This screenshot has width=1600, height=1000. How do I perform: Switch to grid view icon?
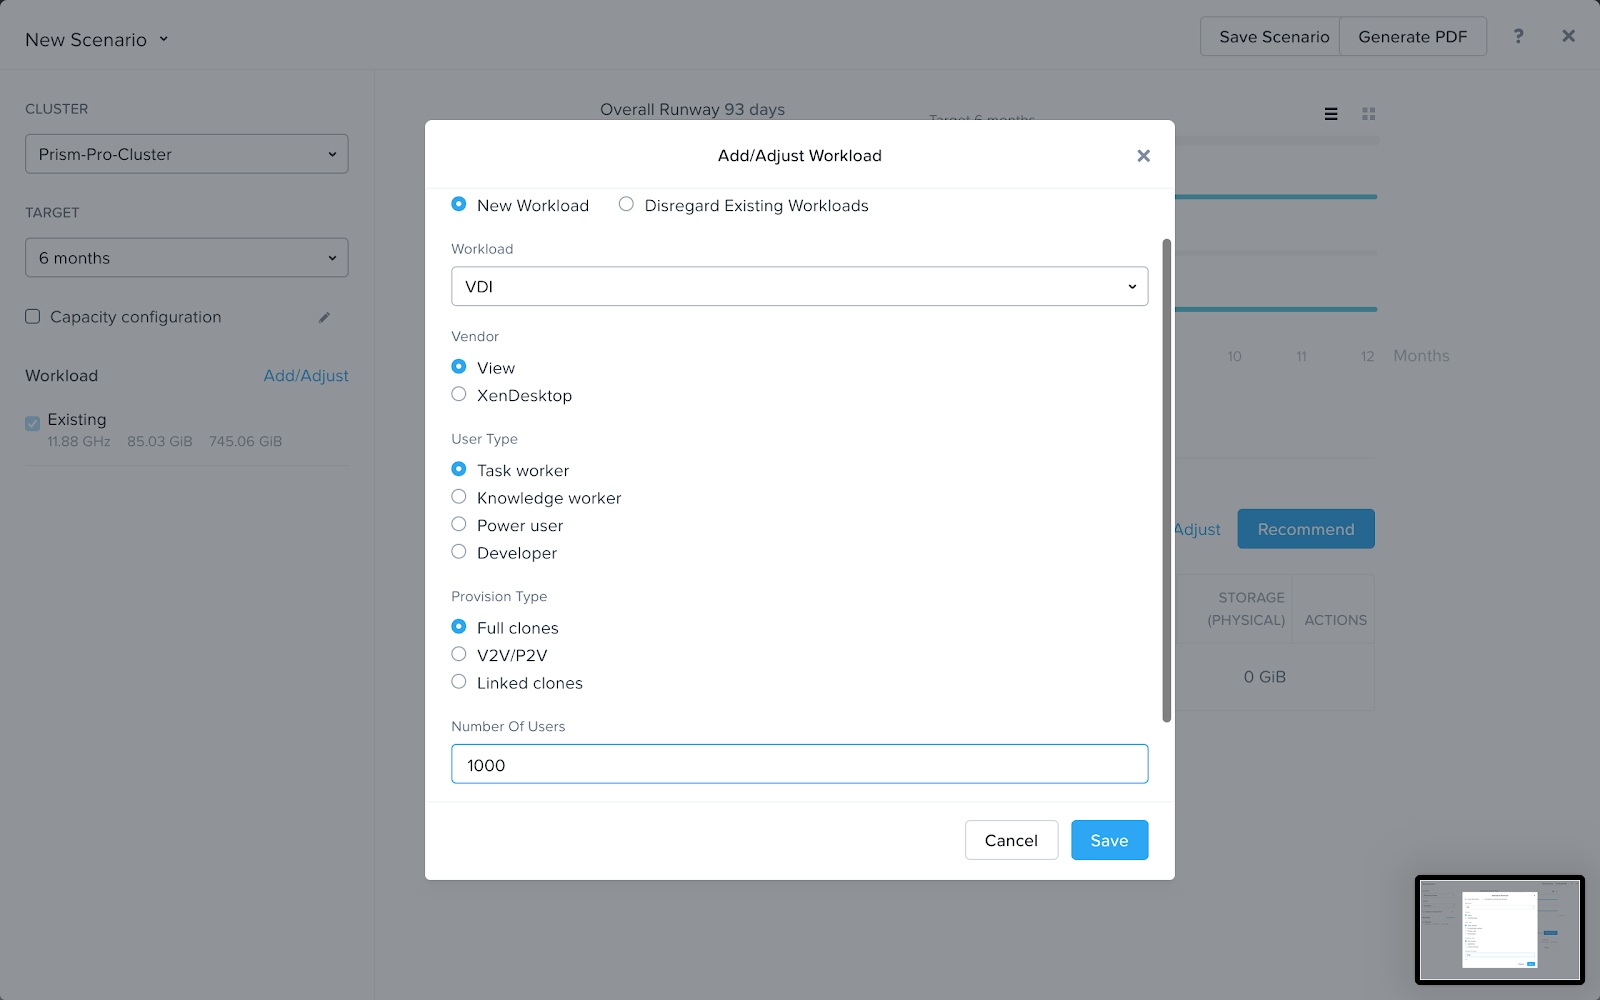pos(1369,114)
